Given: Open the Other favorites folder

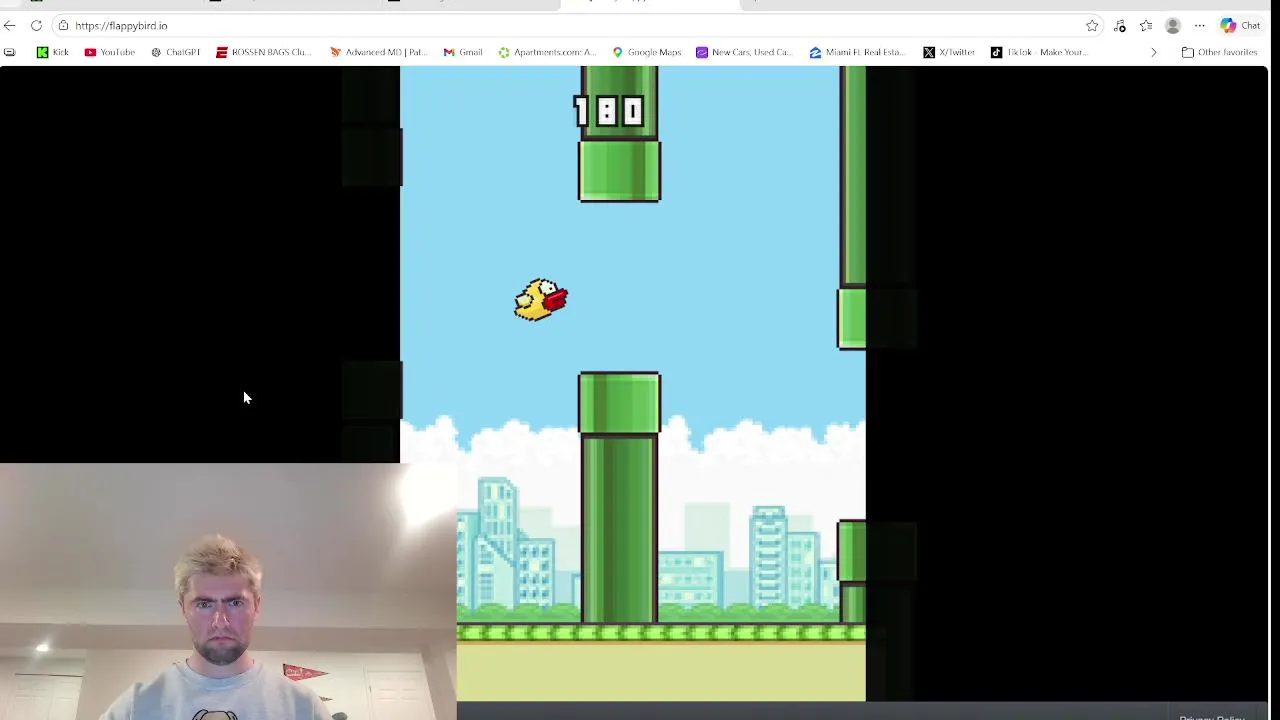Looking at the screenshot, I should tap(1219, 52).
